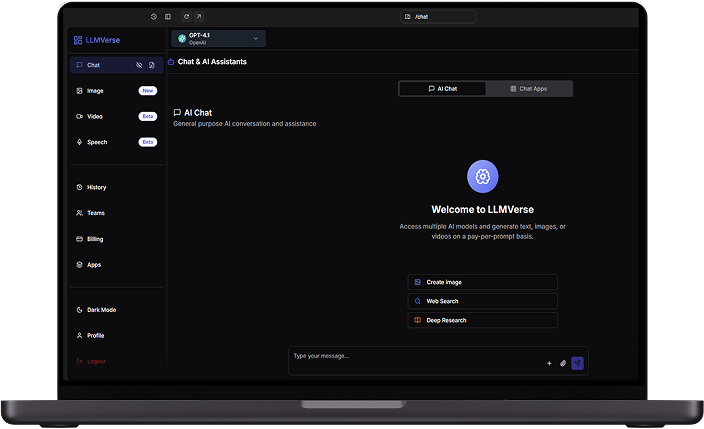Click the clock icon beside History
The width and height of the screenshot is (704, 429).
point(79,187)
